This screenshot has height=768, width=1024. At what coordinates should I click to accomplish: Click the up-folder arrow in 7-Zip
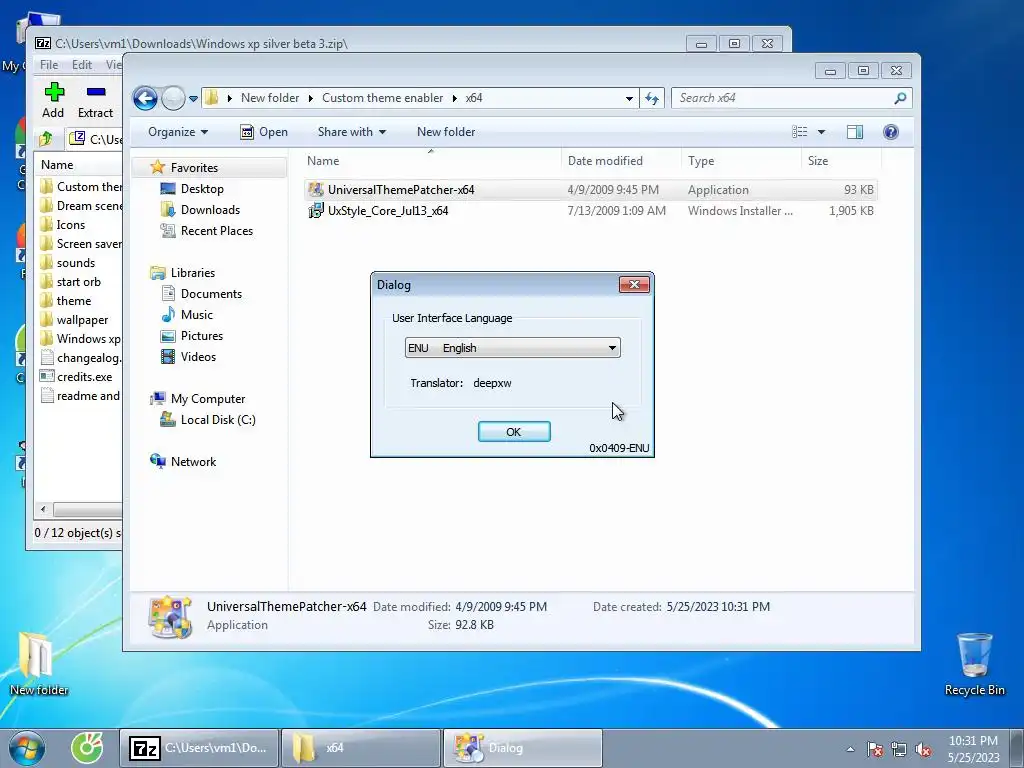pyautogui.click(x=46, y=138)
